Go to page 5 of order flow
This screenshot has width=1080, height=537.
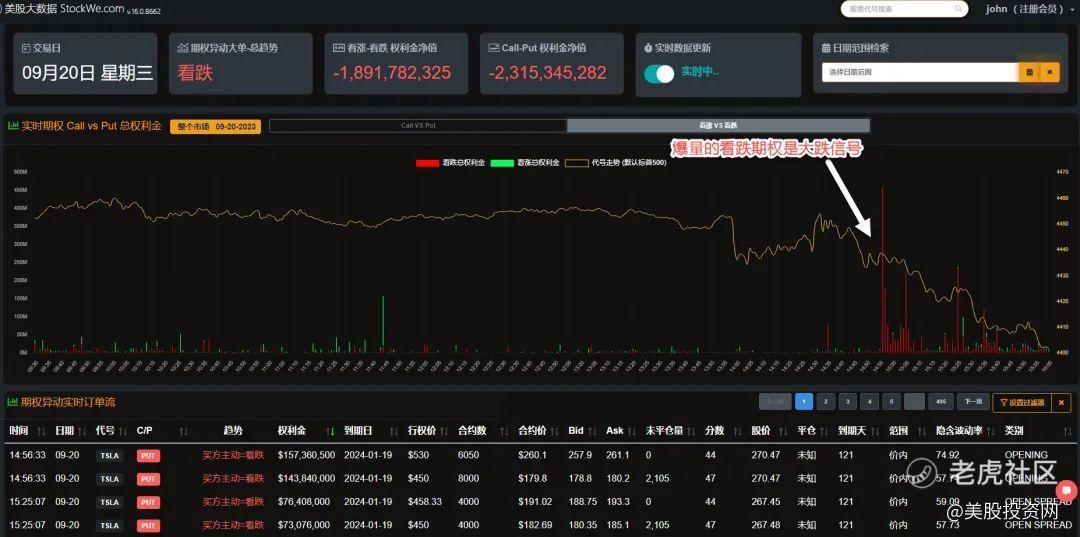coord(891,401)
